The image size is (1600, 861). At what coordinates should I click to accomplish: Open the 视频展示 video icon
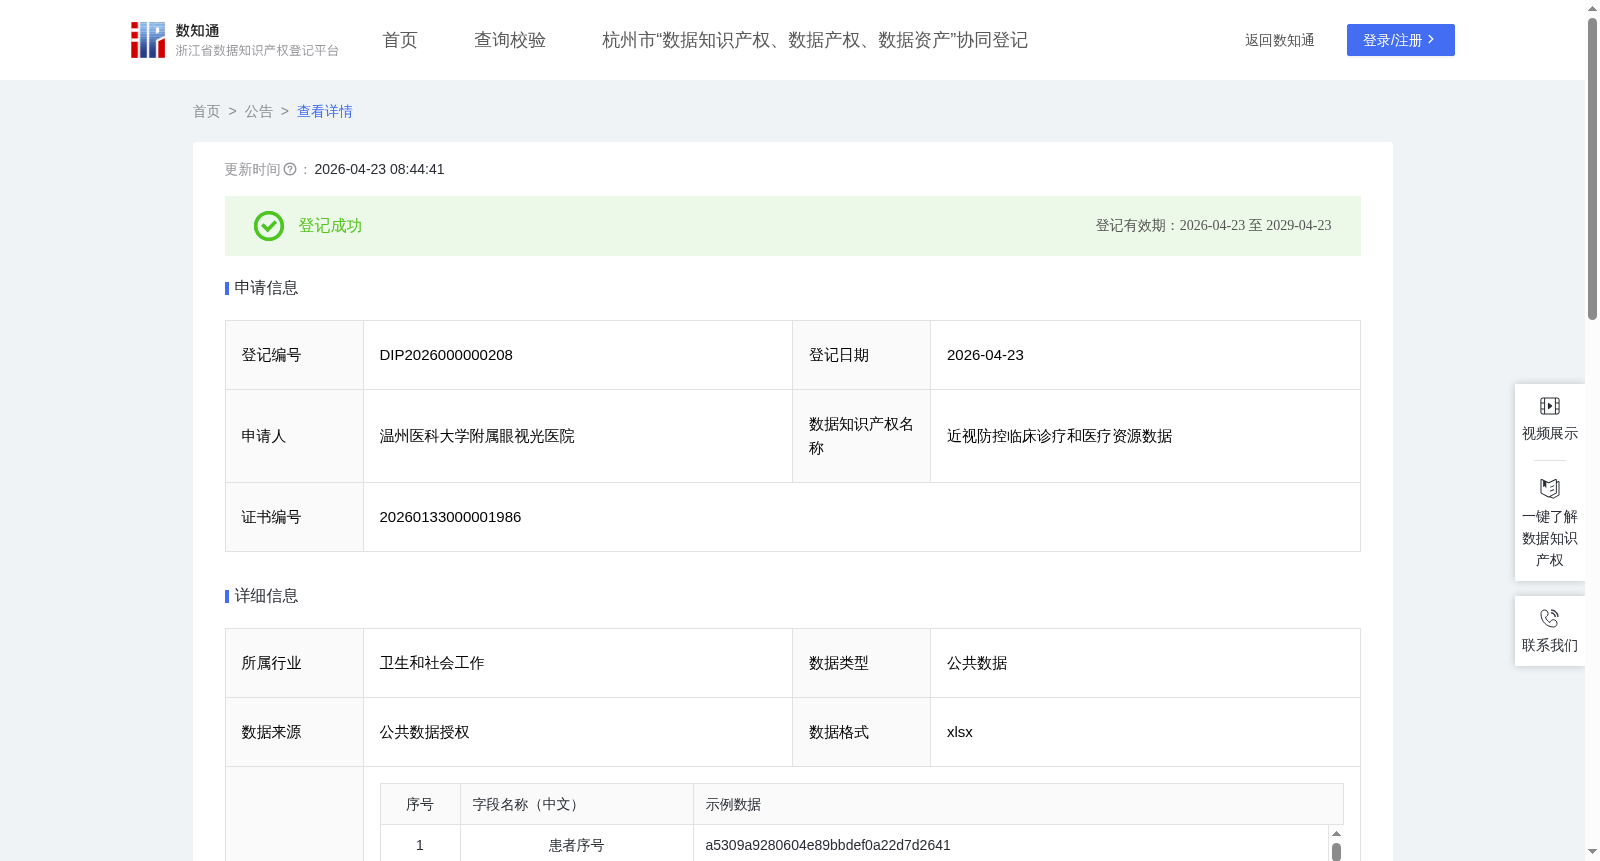coord(1549,406)
